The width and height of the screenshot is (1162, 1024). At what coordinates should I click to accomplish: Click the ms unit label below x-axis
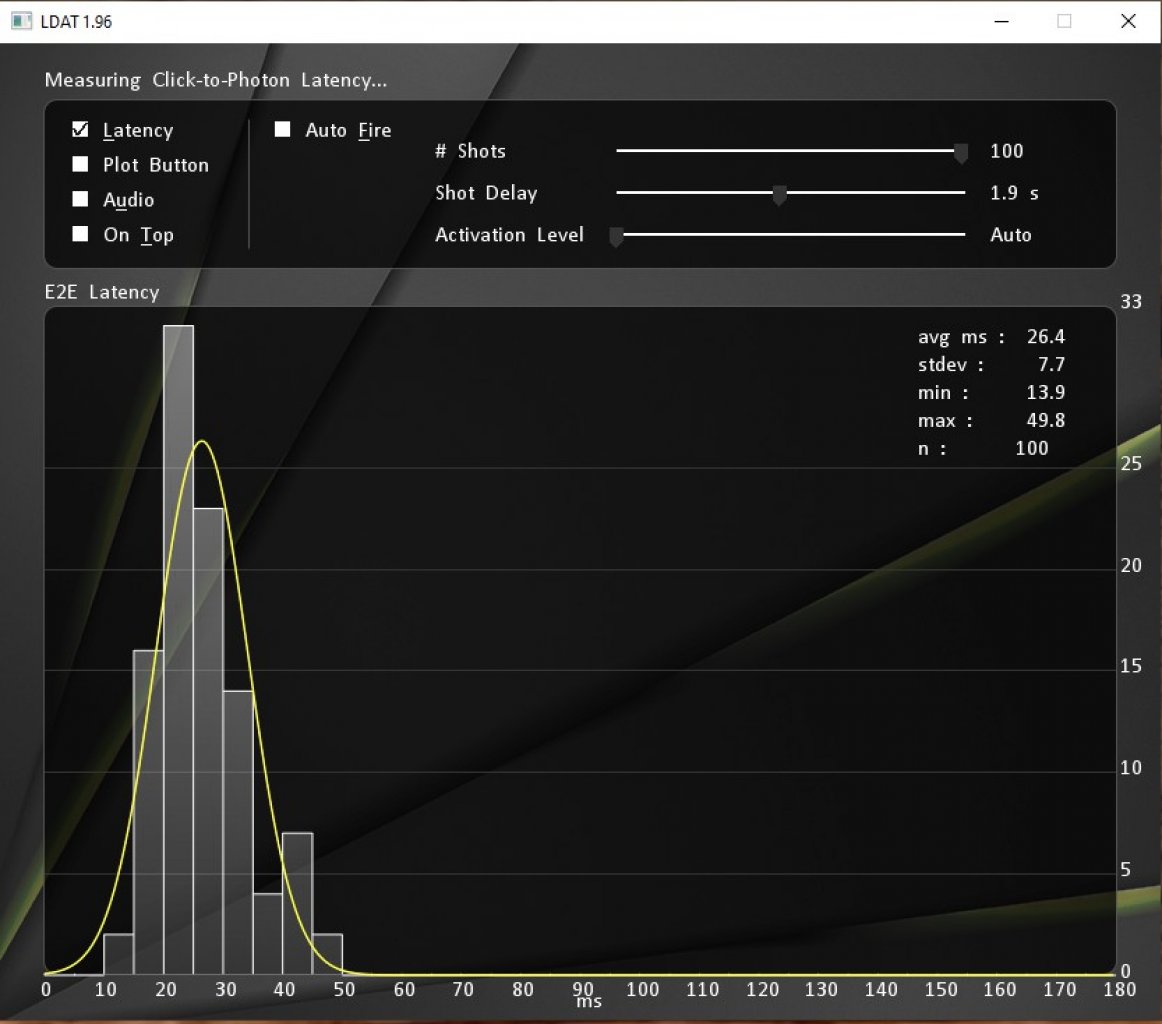(589, 1003)
